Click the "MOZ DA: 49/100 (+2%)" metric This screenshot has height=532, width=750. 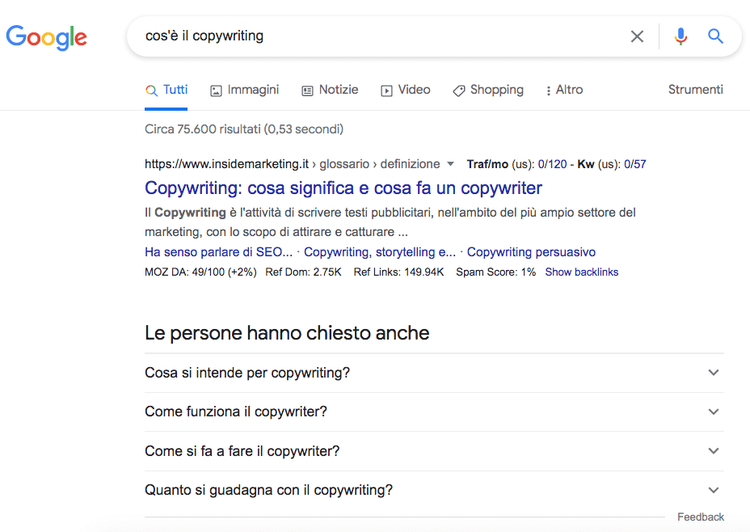pyautogui.click(x=200, y=272)
